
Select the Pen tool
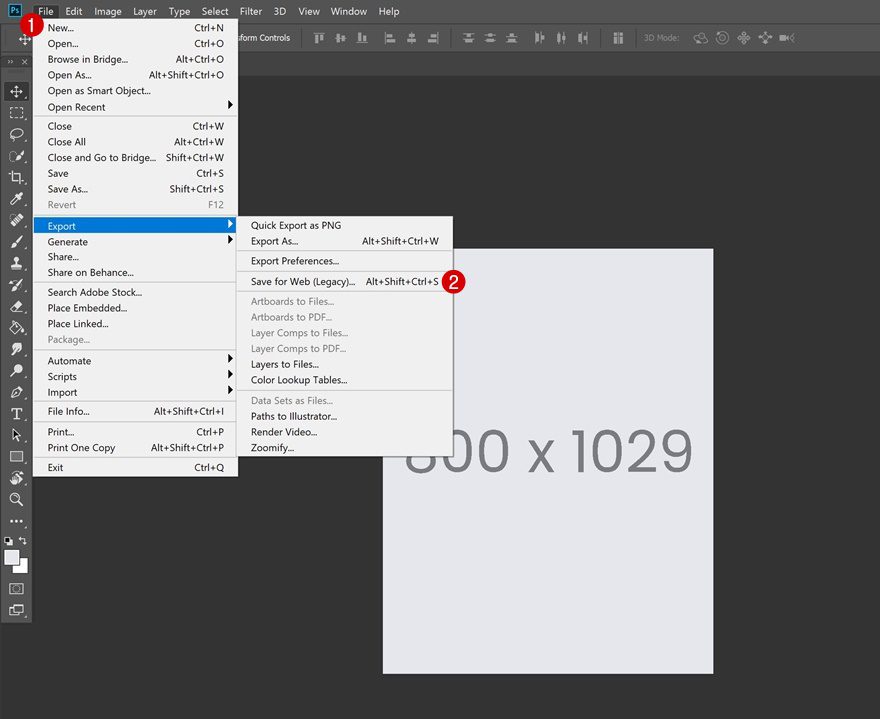pos(16,392)
